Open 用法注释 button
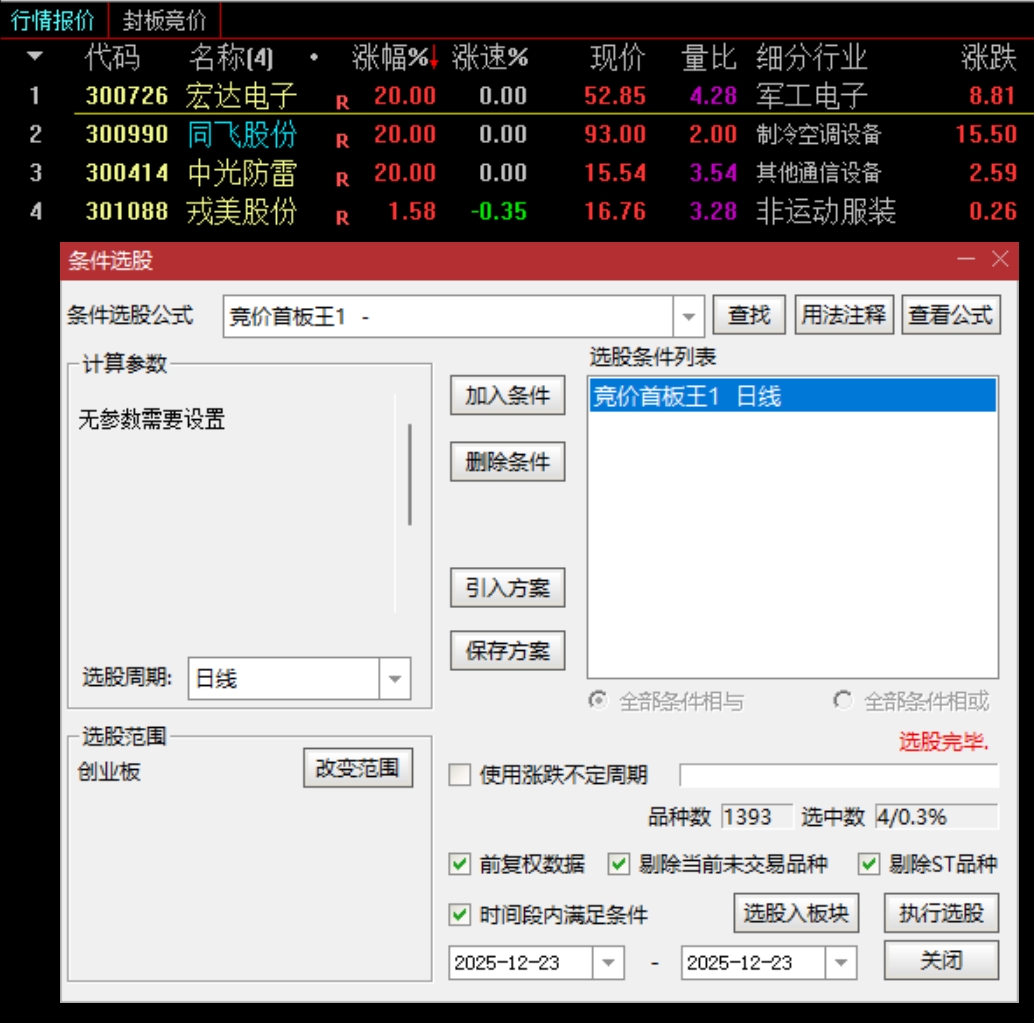The height and width of the screenshot is (1023, 1034). [x=843, y=315]
